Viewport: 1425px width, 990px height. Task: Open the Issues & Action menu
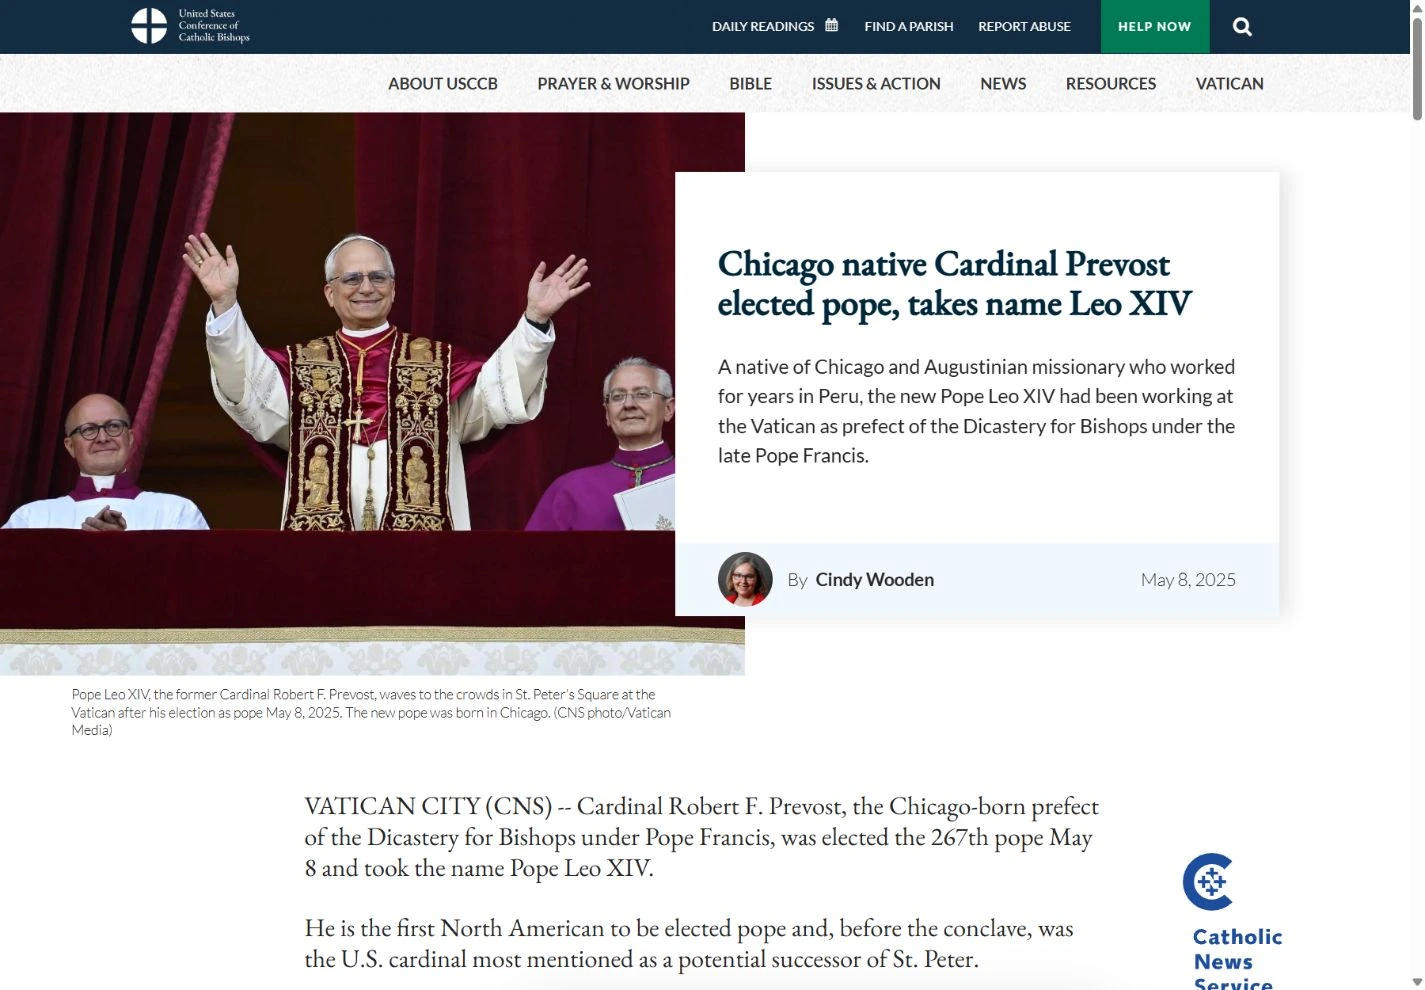(x=876, y=84)
